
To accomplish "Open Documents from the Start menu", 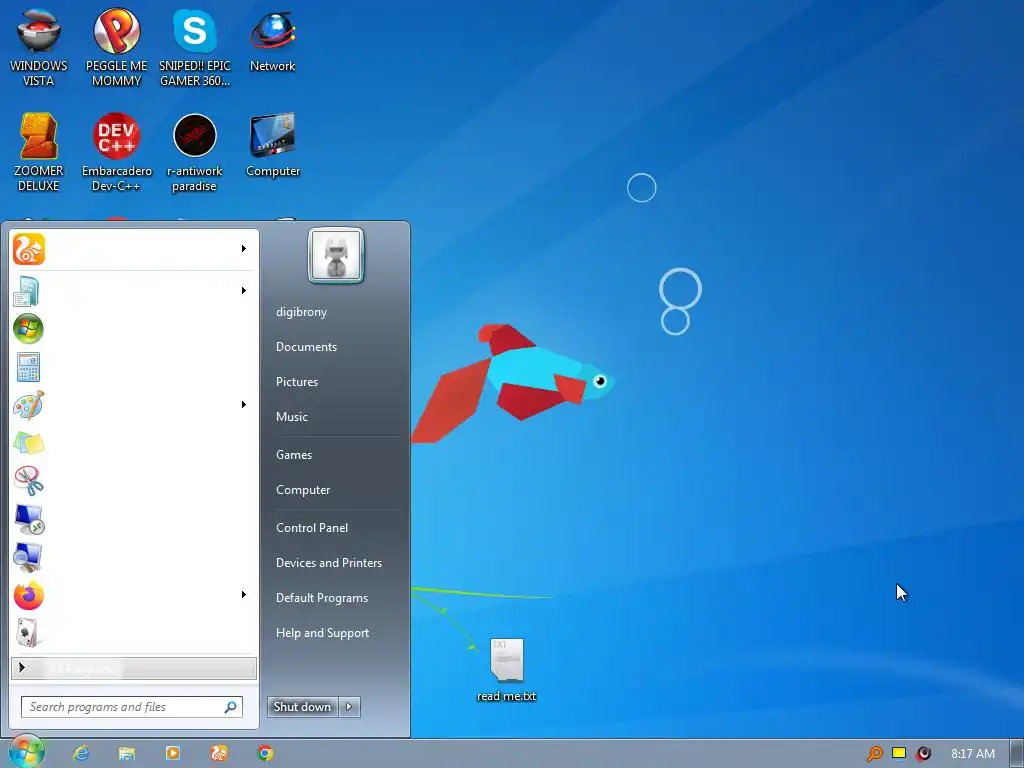I will tap(306, 347).
